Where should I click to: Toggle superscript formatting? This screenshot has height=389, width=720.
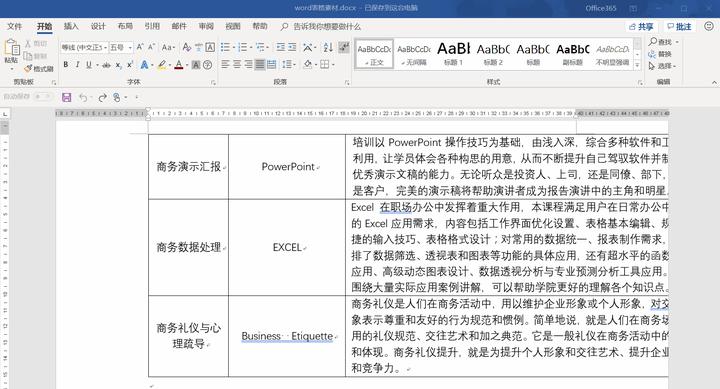pos(130,65)
